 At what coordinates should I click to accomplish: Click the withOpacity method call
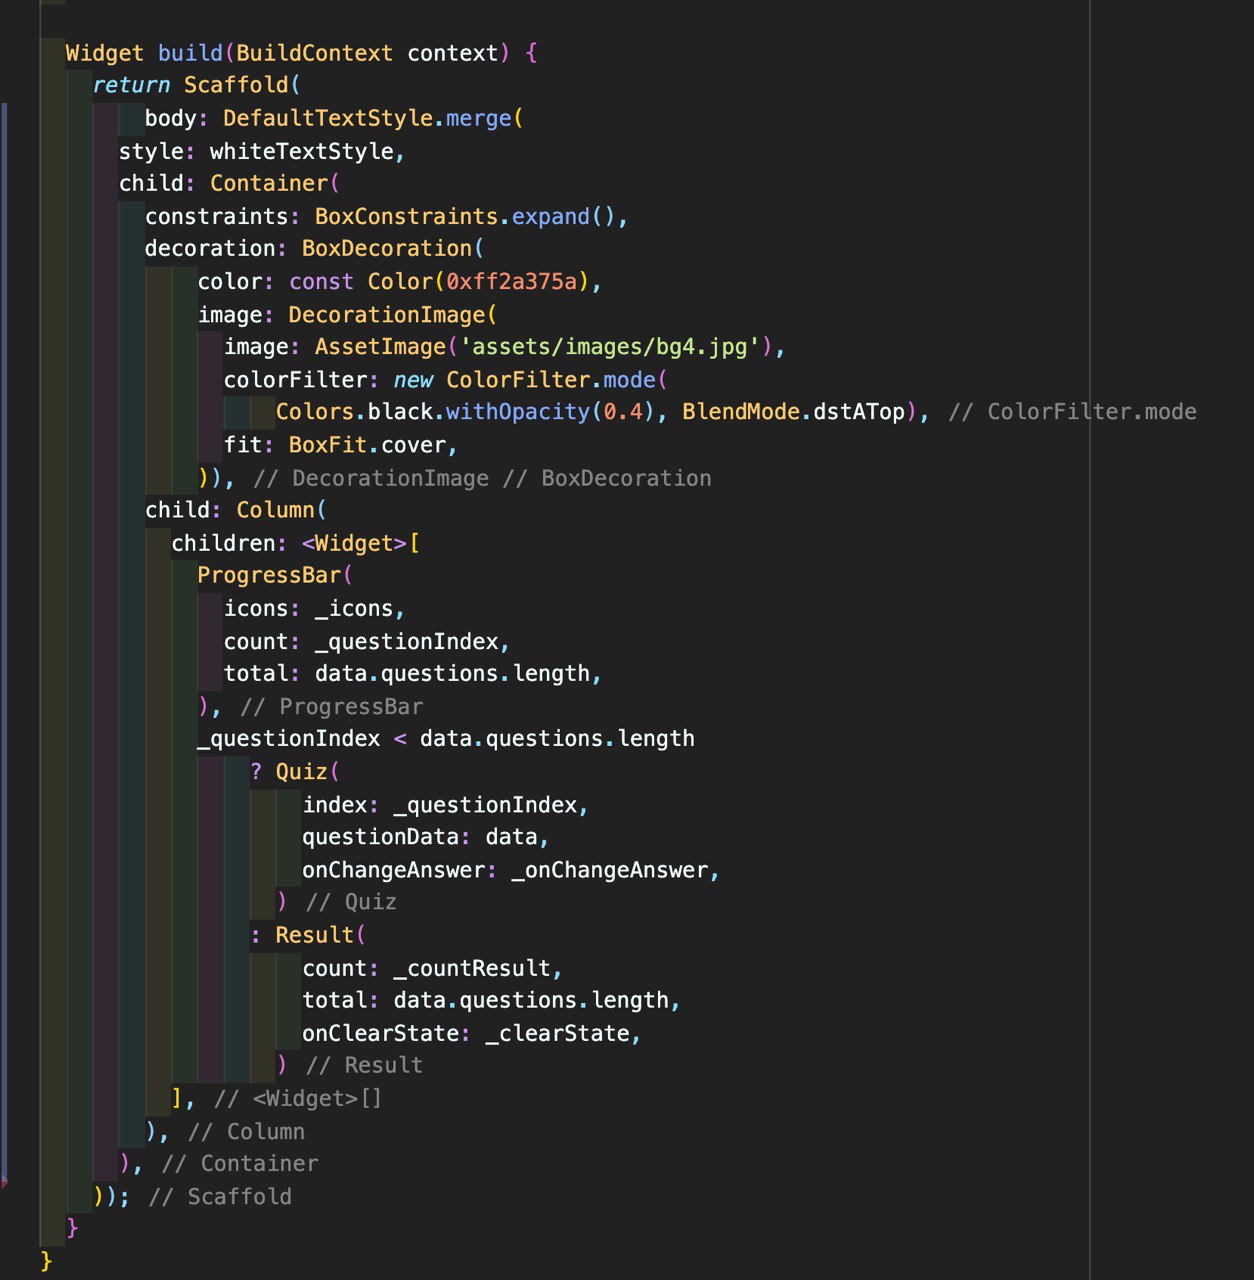(518, 411)
